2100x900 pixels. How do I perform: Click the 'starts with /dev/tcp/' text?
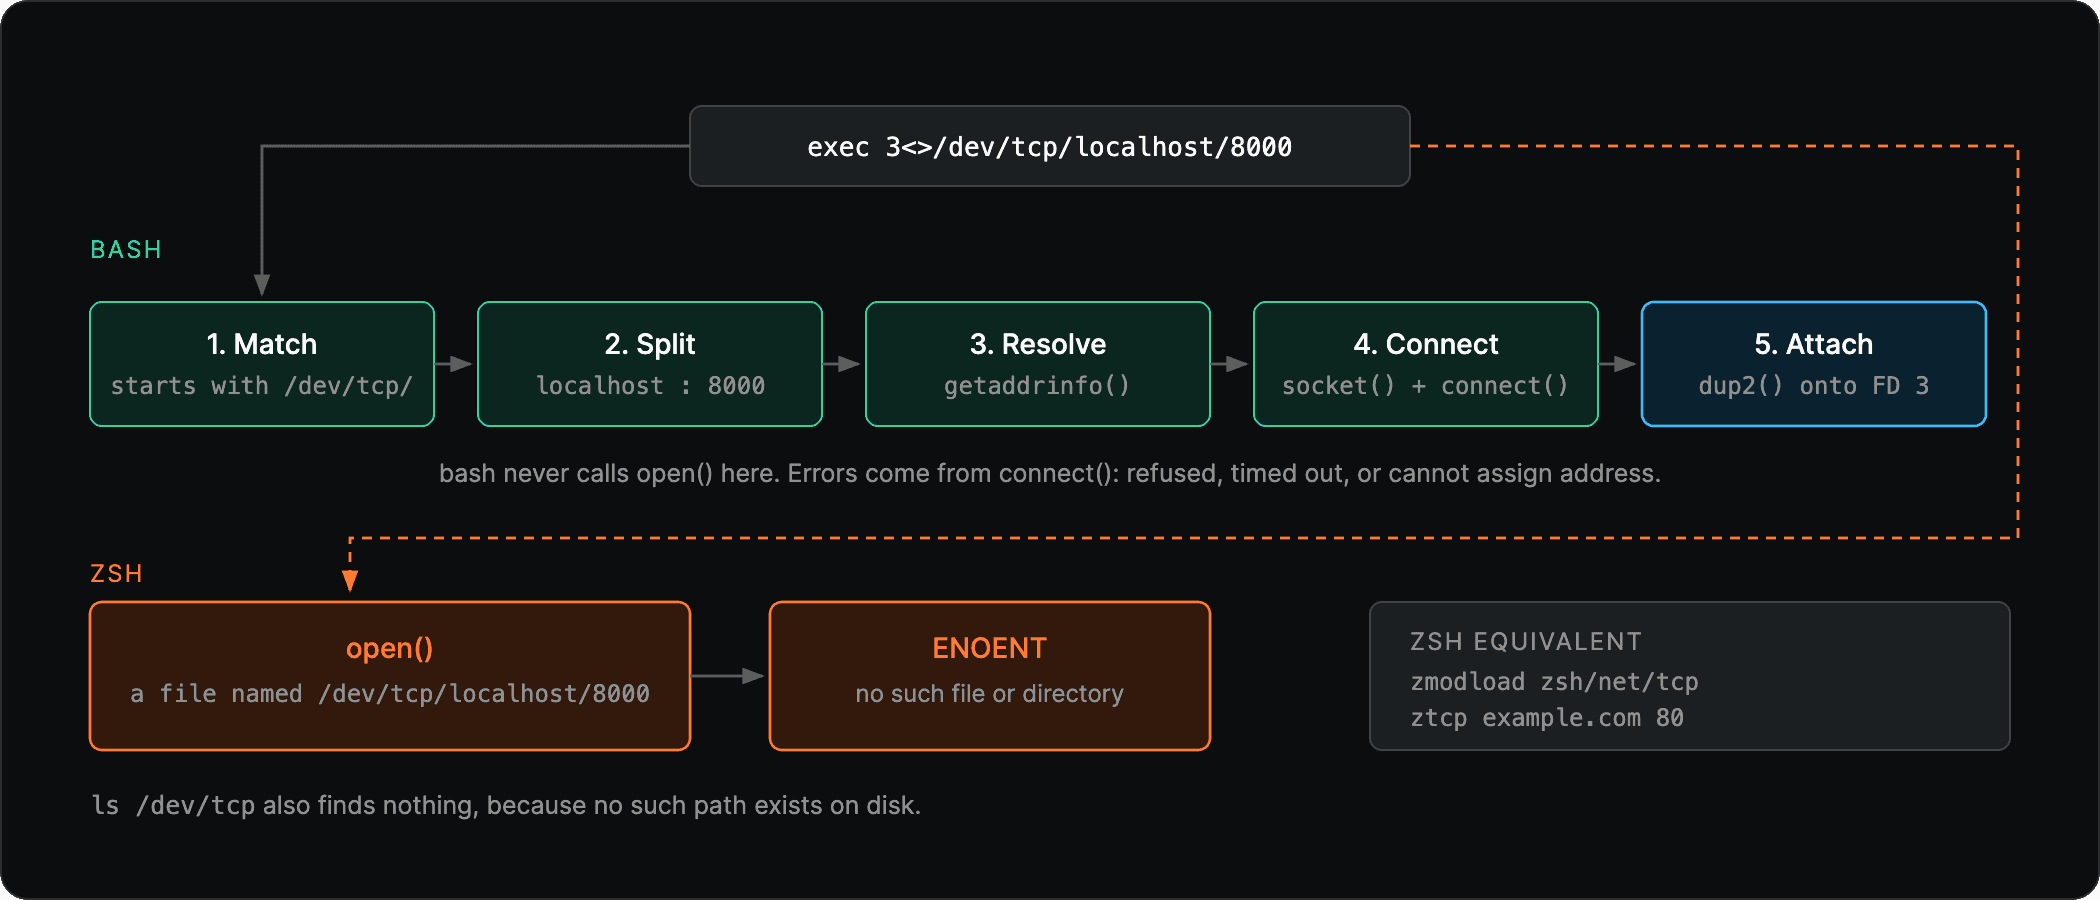(x=262, y=386)
